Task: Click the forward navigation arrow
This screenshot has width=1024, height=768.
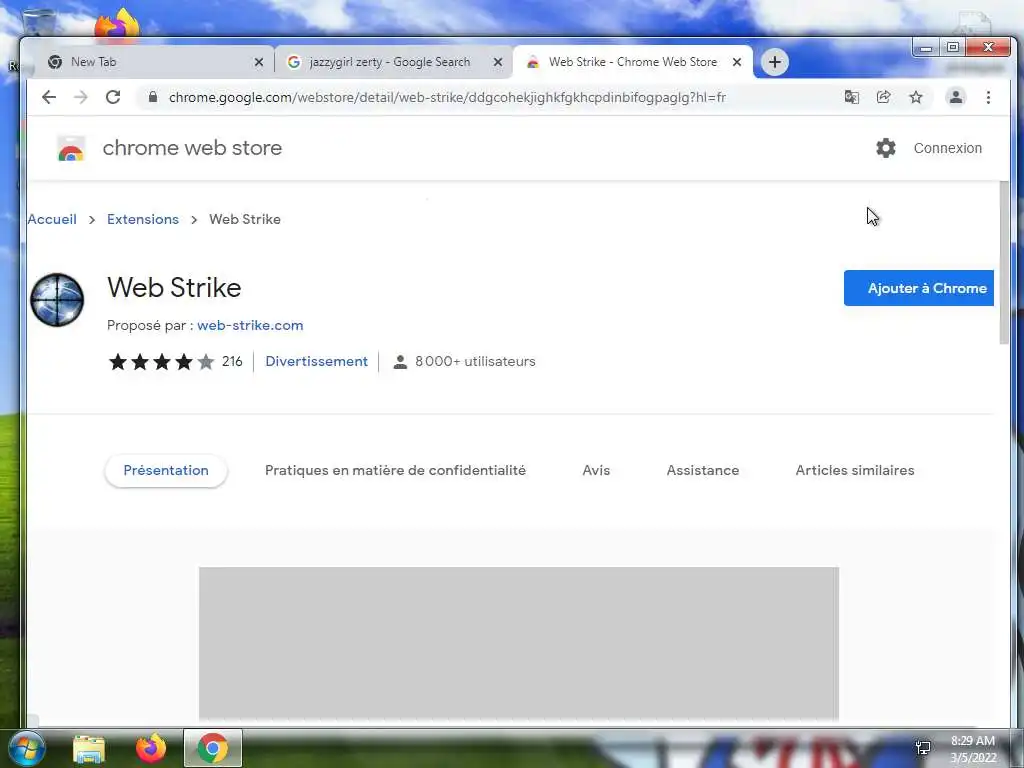Action: [81, 97]
